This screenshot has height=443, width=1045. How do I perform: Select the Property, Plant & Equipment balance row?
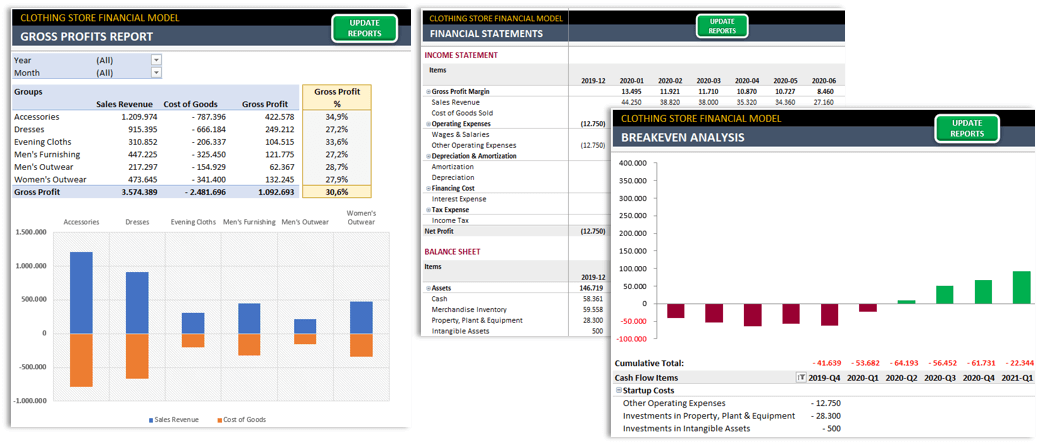(477, 320)
